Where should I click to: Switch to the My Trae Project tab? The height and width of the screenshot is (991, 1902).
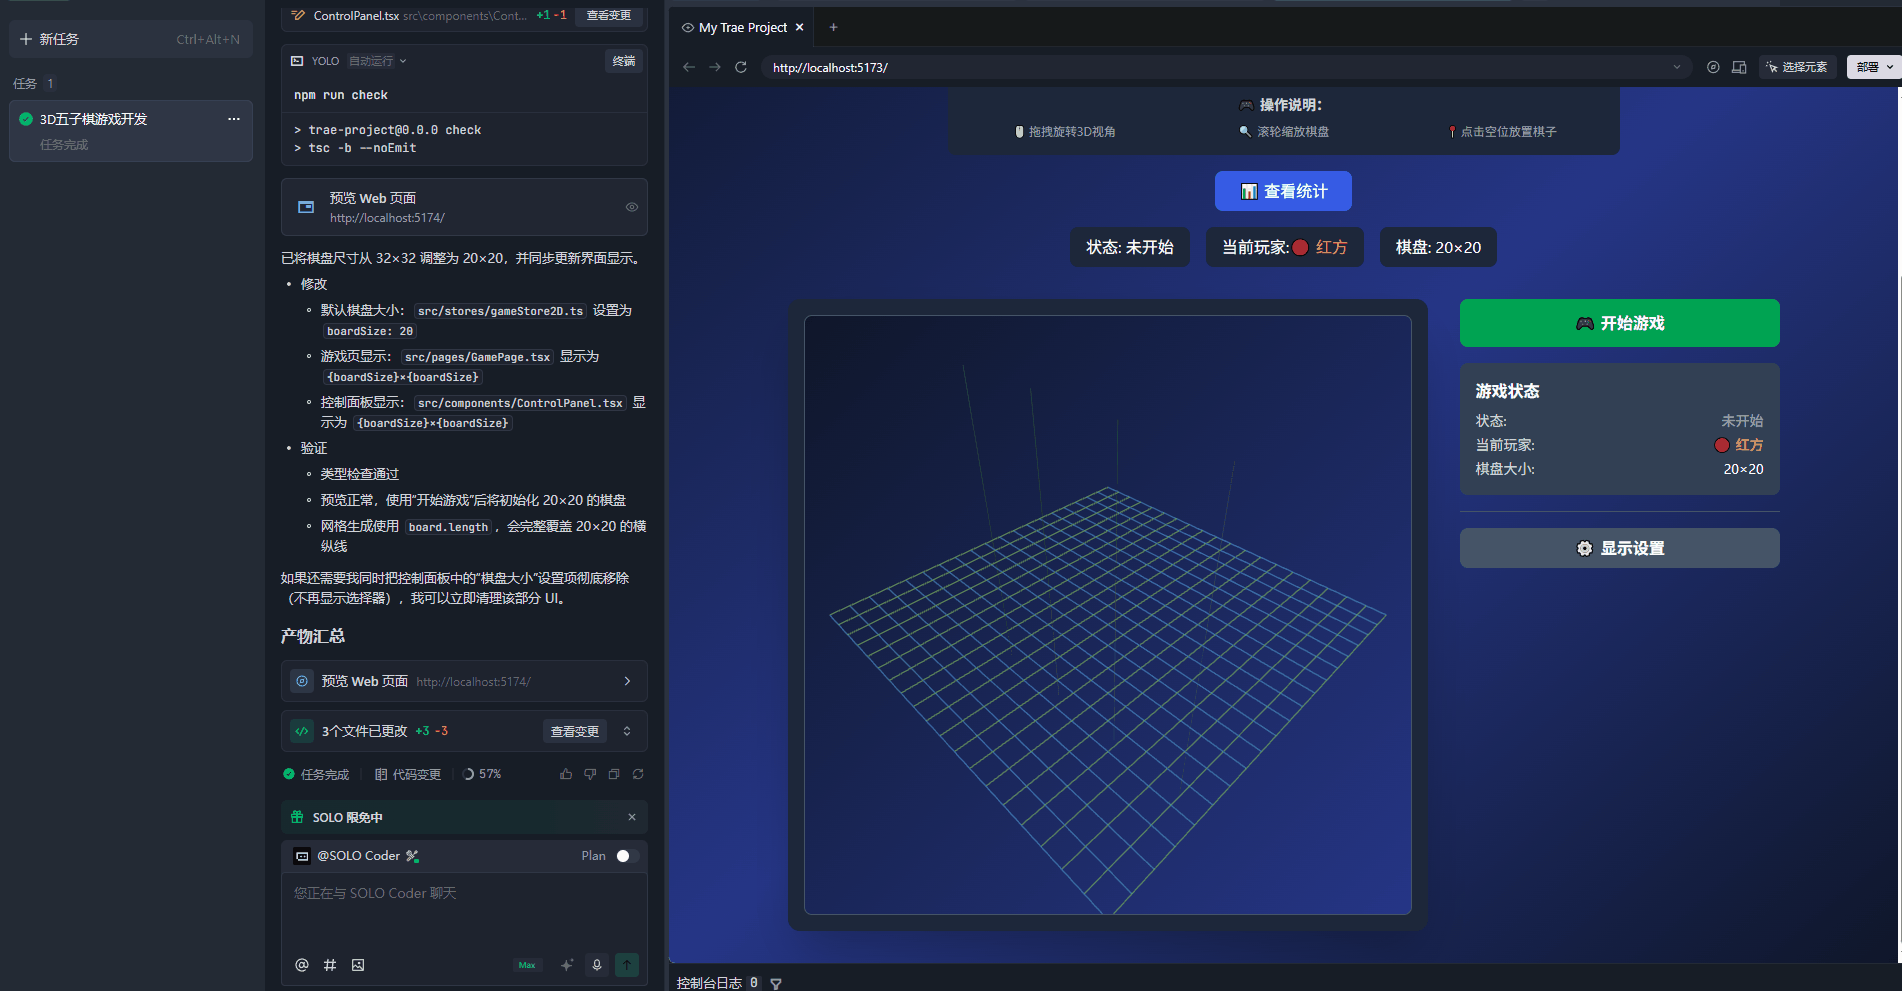coord(743,27)
